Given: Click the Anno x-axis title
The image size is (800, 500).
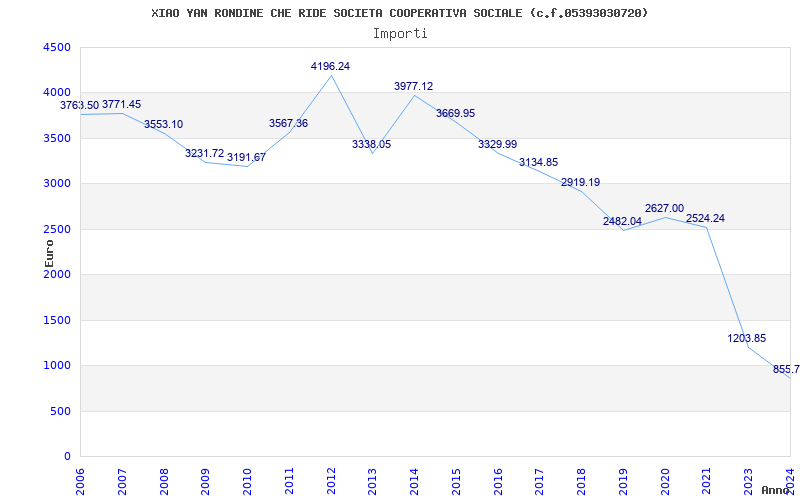Looking at the screenshot, I should tap(776, 491).
